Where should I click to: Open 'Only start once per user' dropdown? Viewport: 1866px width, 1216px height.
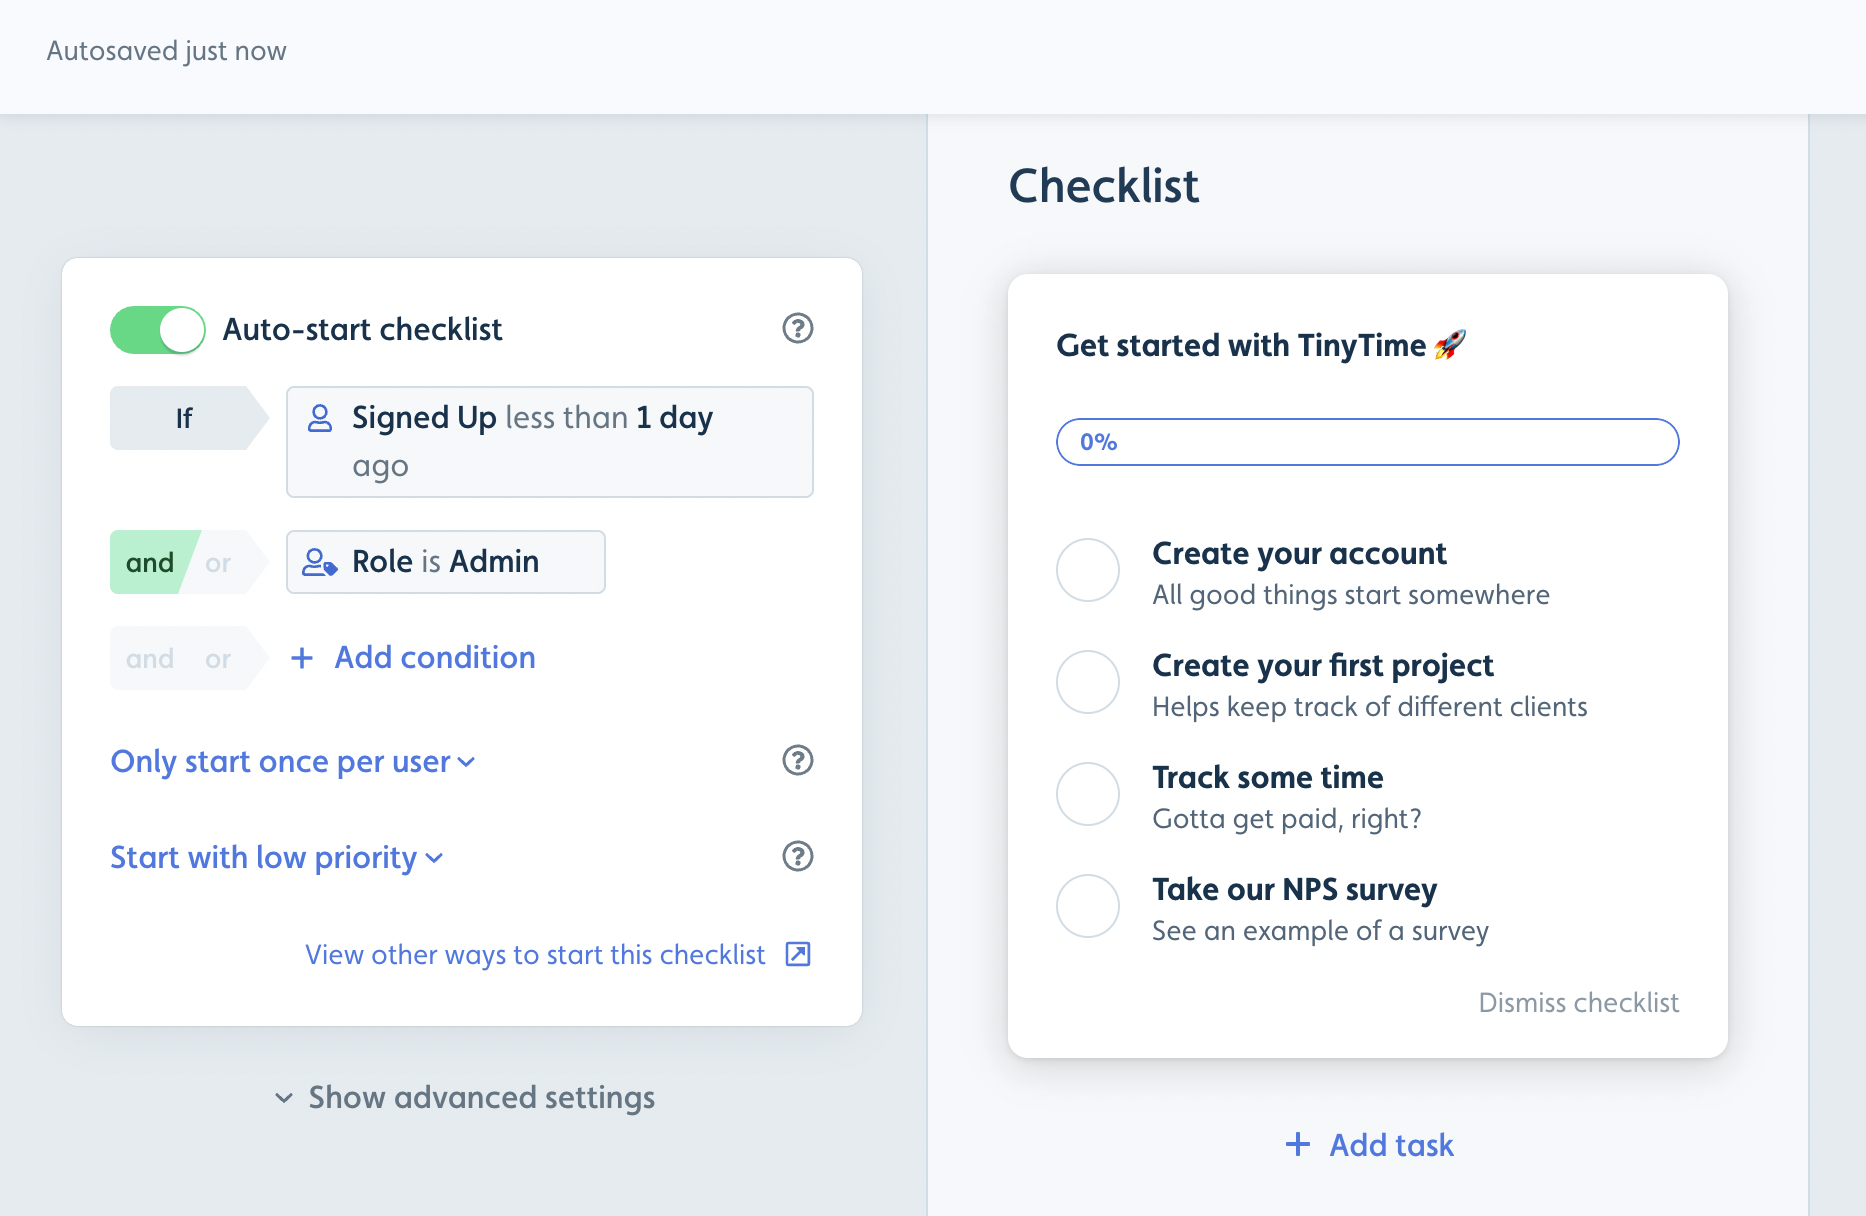293,762
